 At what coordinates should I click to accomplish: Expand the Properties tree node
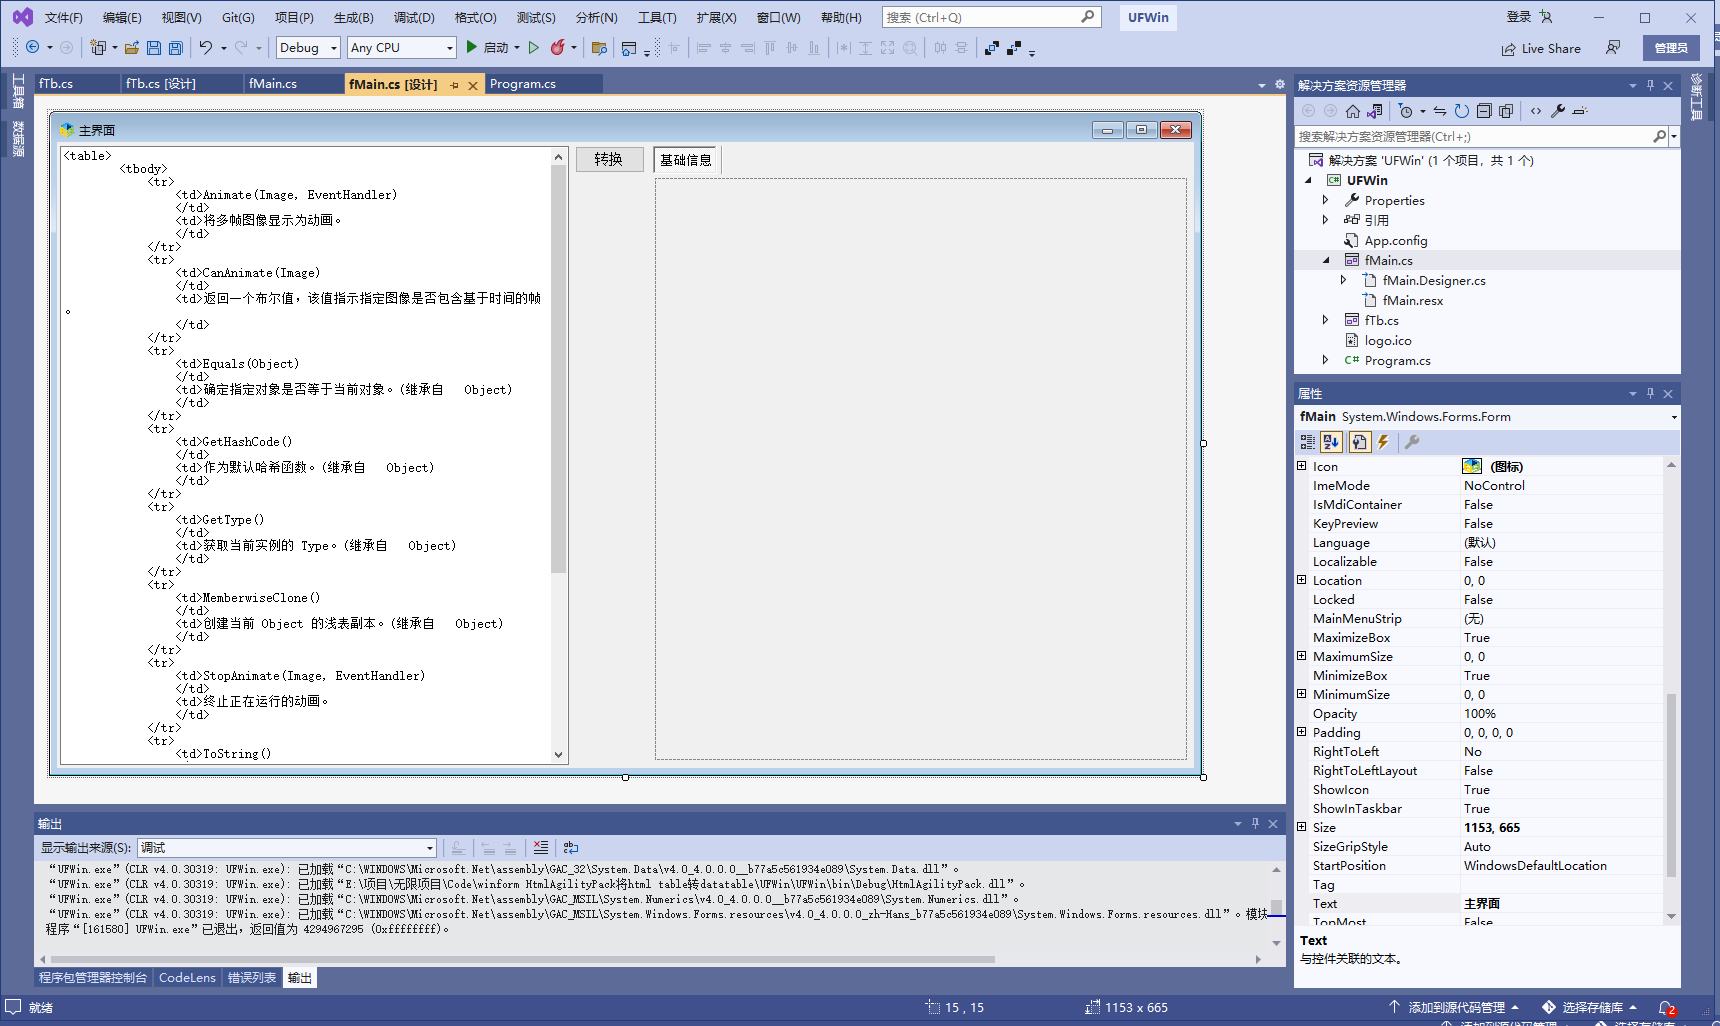1326,200
